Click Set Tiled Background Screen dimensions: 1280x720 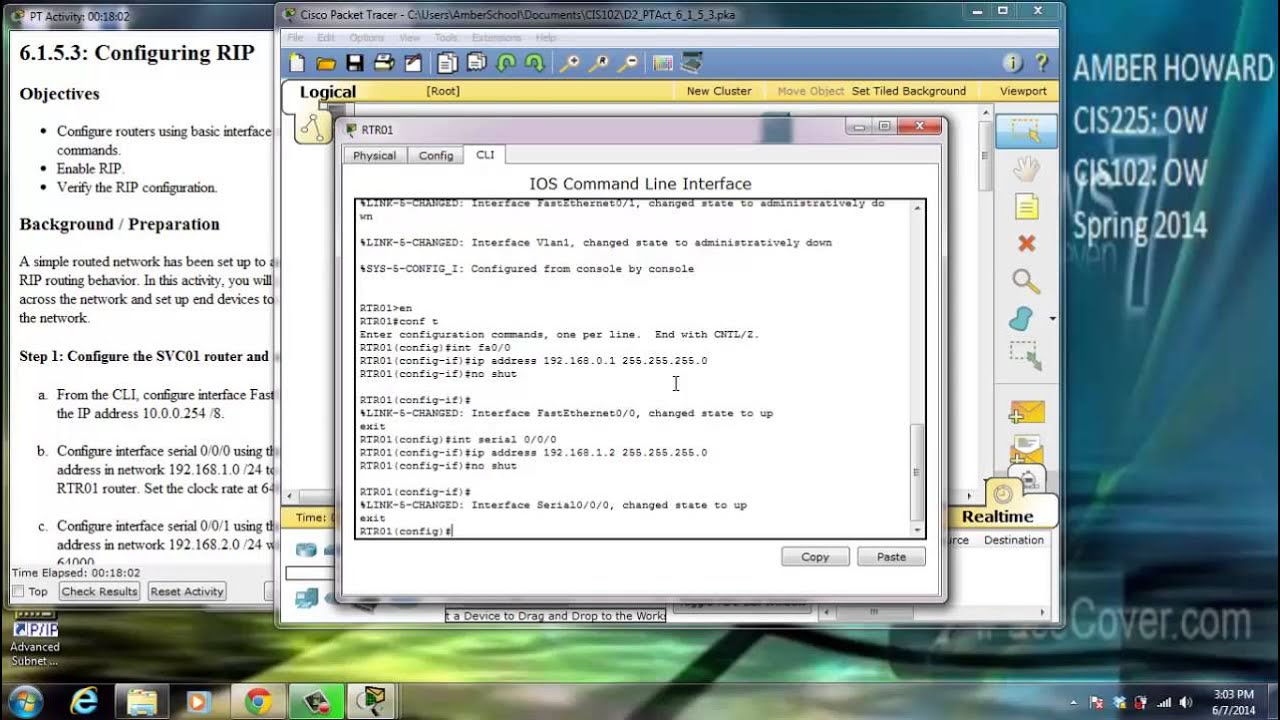[909, 91]
